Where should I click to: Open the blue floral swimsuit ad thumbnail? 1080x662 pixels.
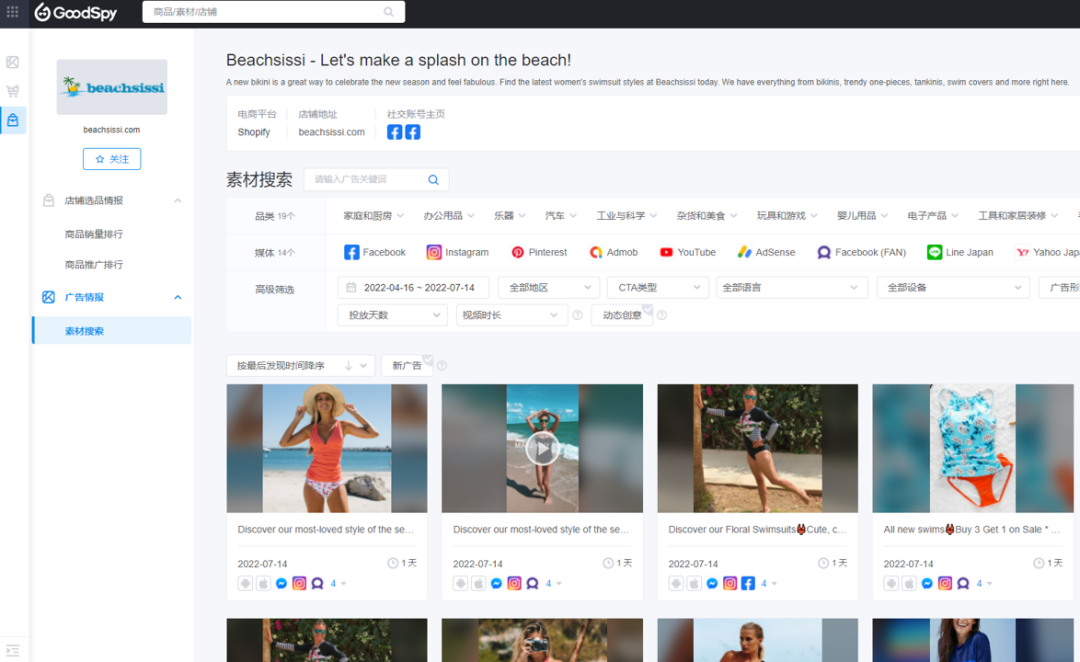coord(973,448)
